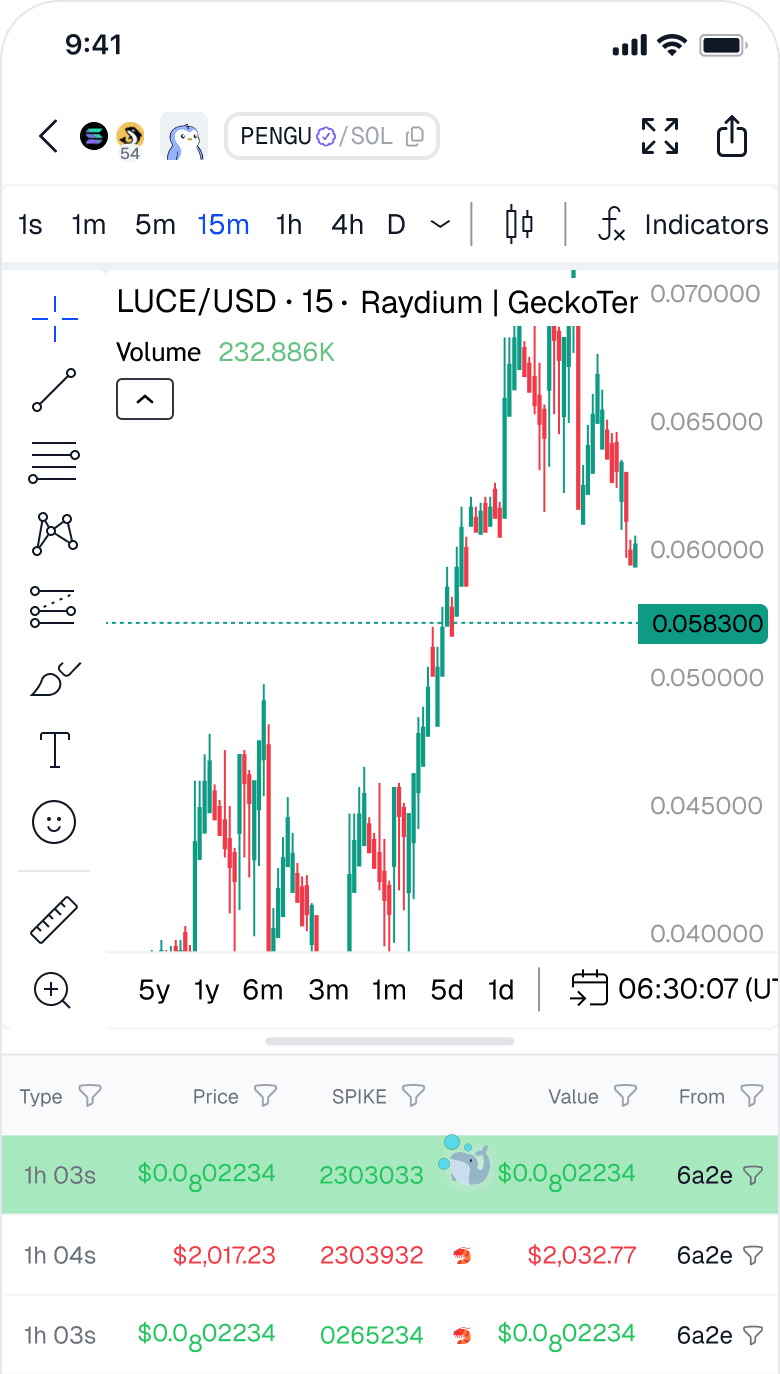This screenshot has width=780, height=1374.
Task: Select the ruler measure tool
Action: [x=54, y=920]
